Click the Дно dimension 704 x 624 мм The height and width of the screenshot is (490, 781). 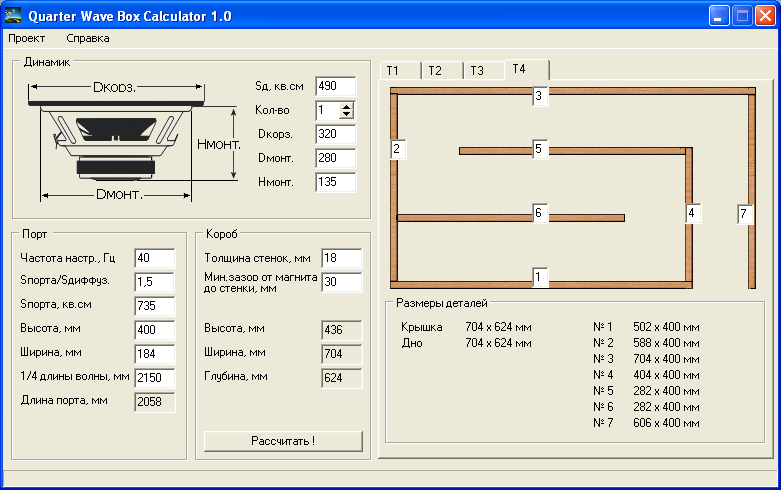coord(498,343)
